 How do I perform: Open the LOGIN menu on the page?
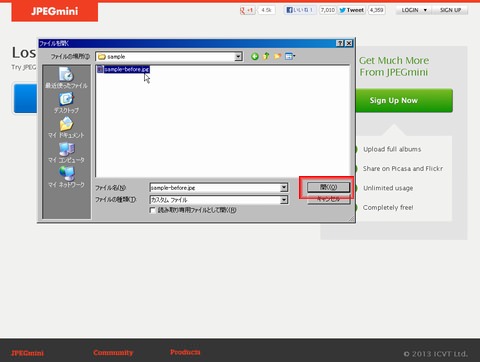click(x=414, y=10)
